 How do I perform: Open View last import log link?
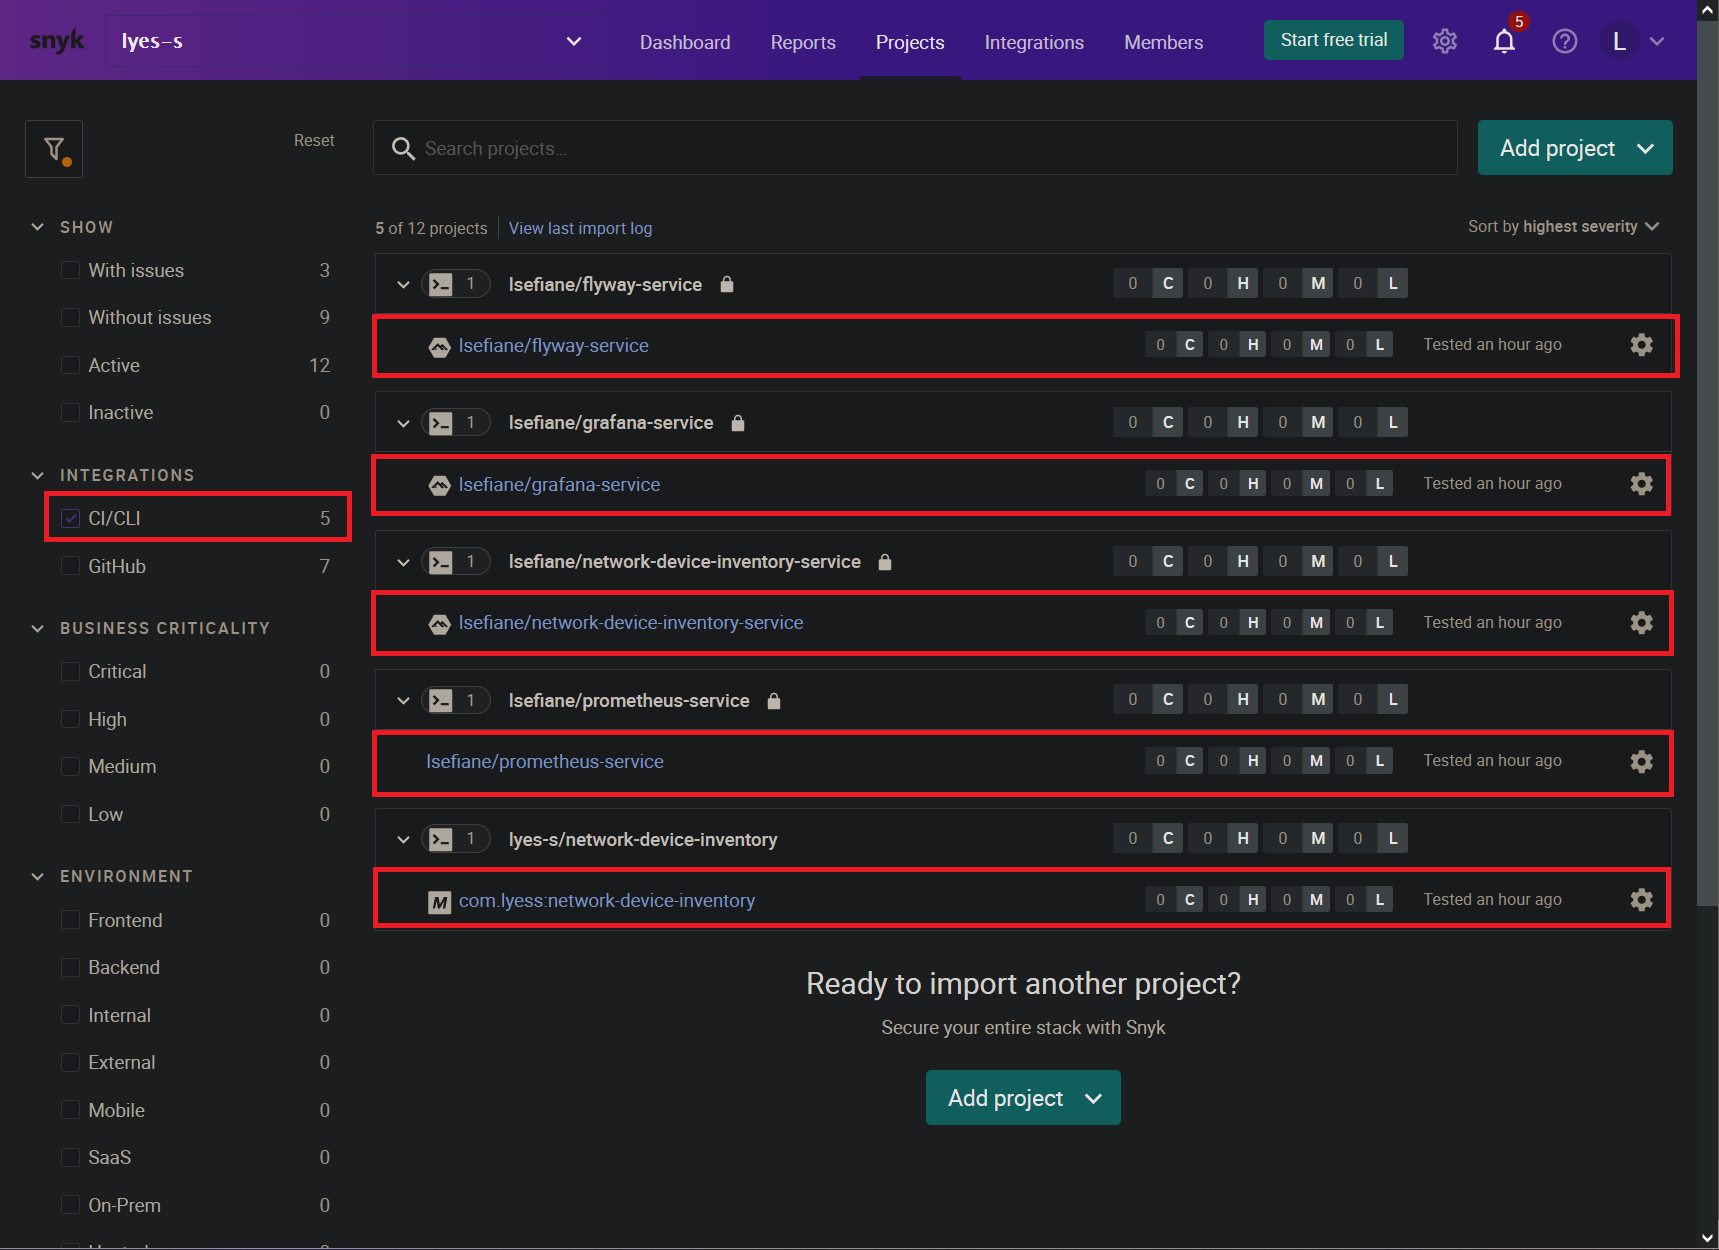(x=580, y=228)
